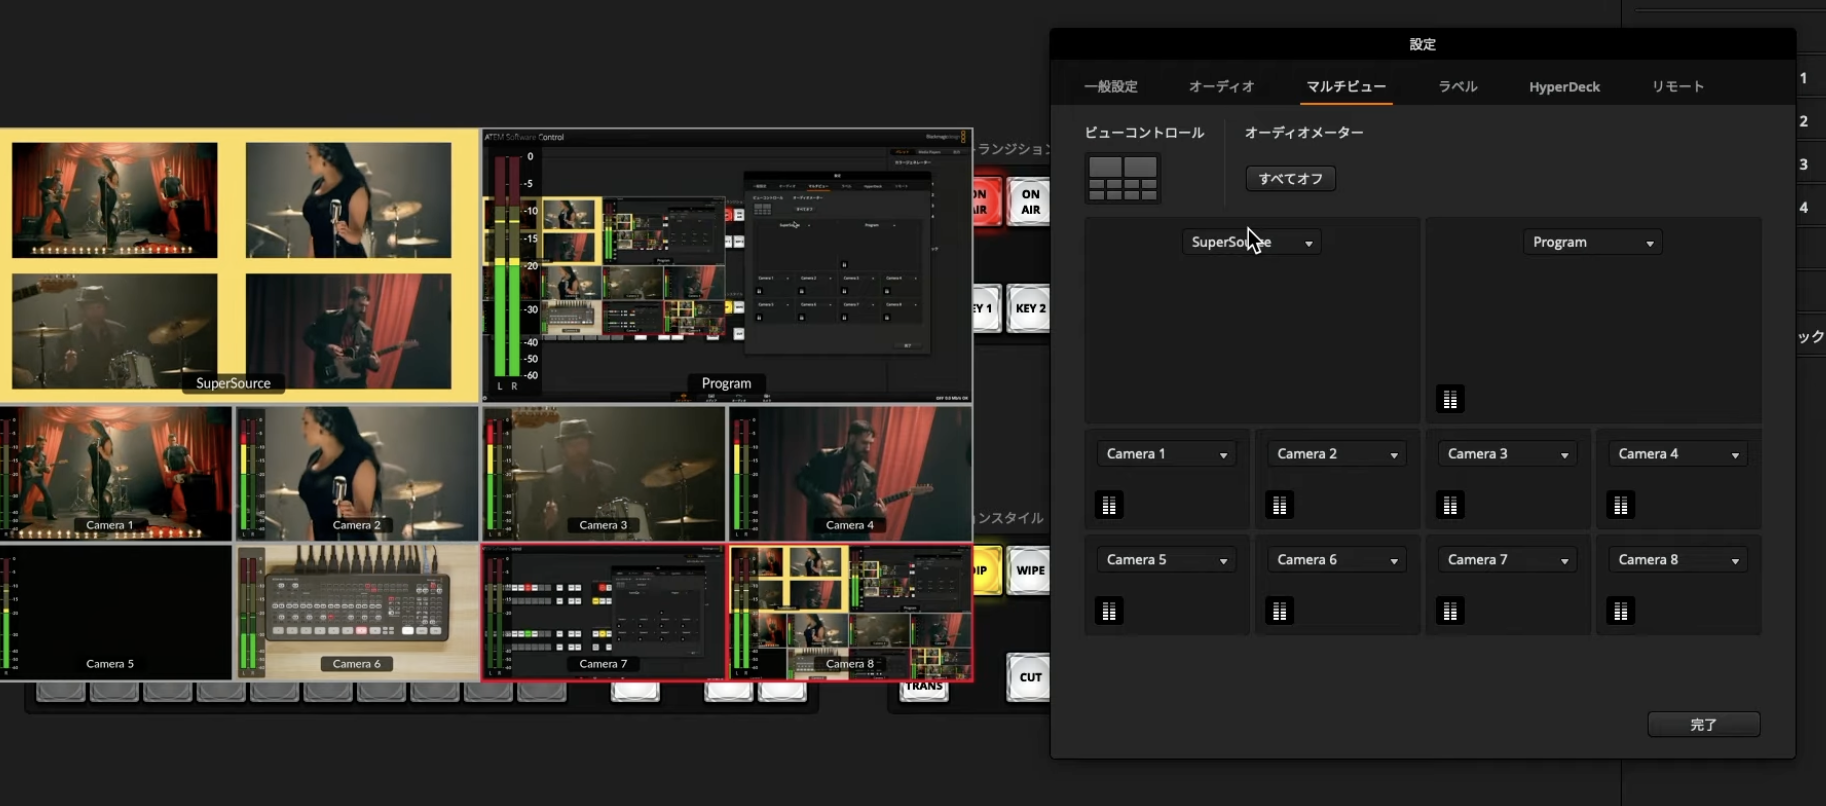Expand the Camera 8 source dropdown
Image resolution: width=1826 pixels, height=806 pixels.
click(x=1678, y=560)
